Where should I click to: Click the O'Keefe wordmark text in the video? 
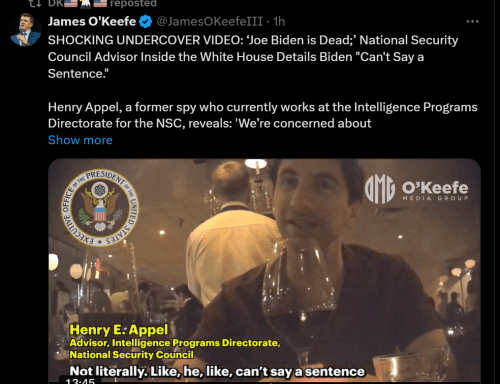[x=435, y=188]
